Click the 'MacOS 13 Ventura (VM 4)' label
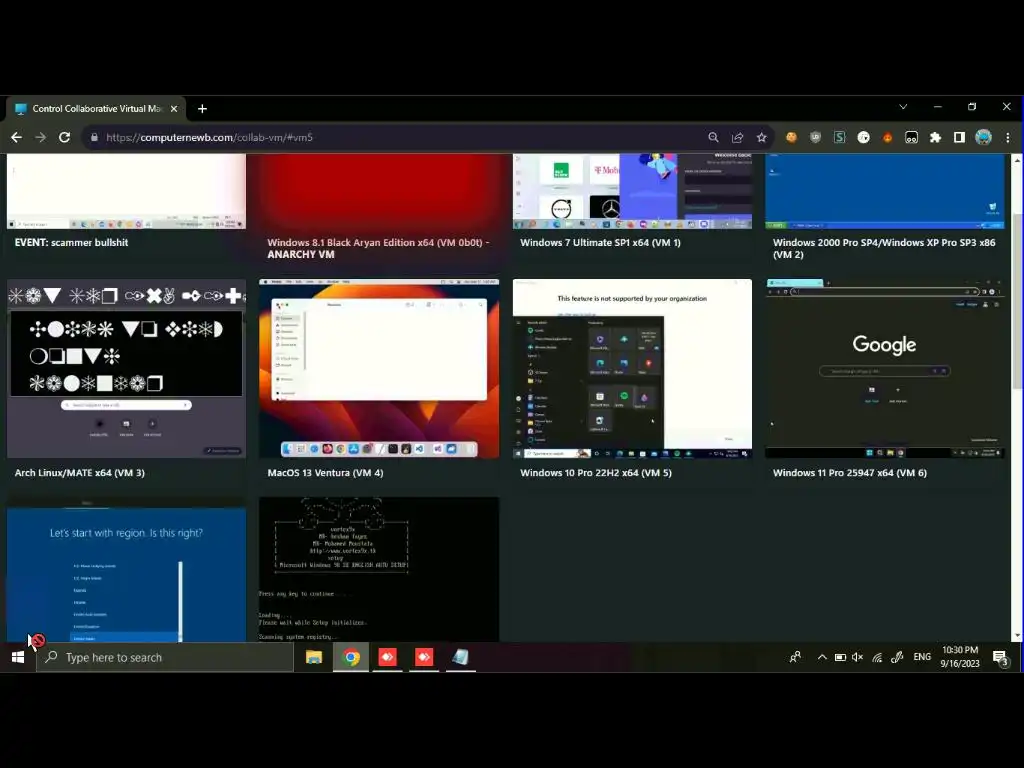This screenshot has height=768, width=1024. 325,473
